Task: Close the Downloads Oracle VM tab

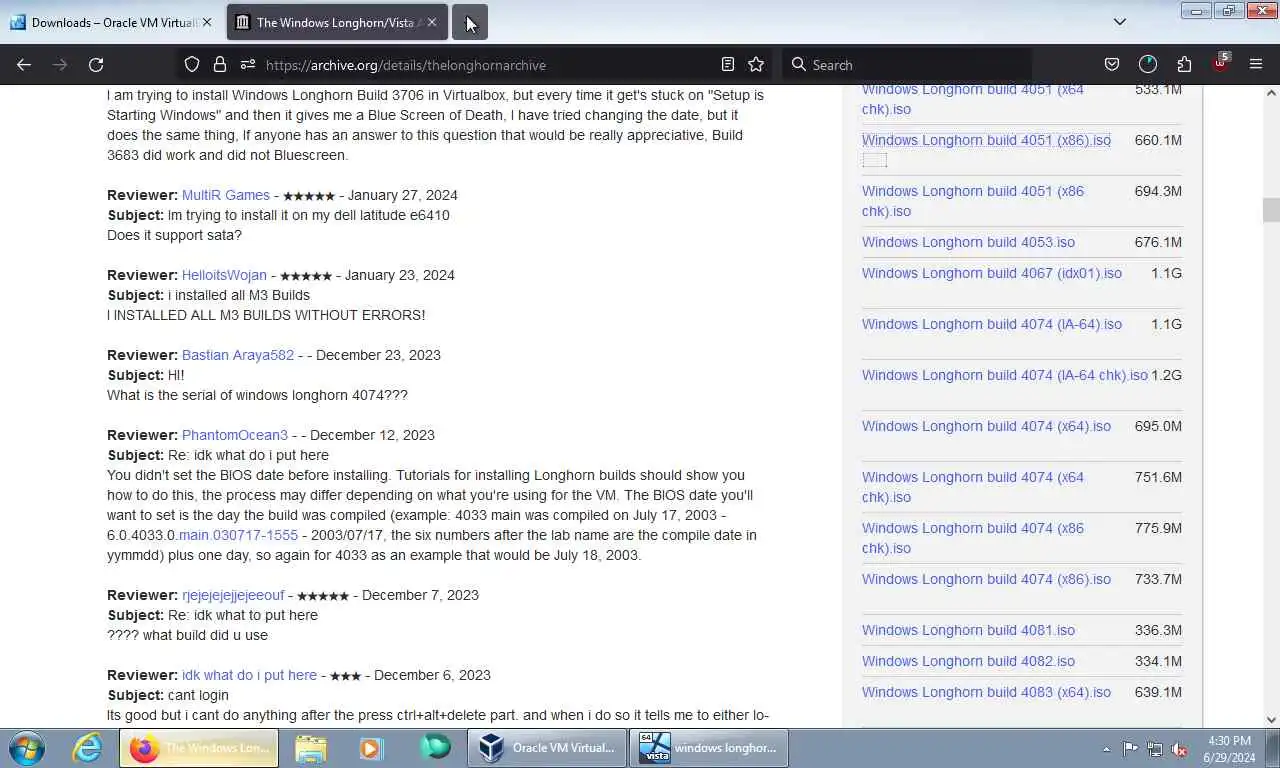Action: click(206, 22)
